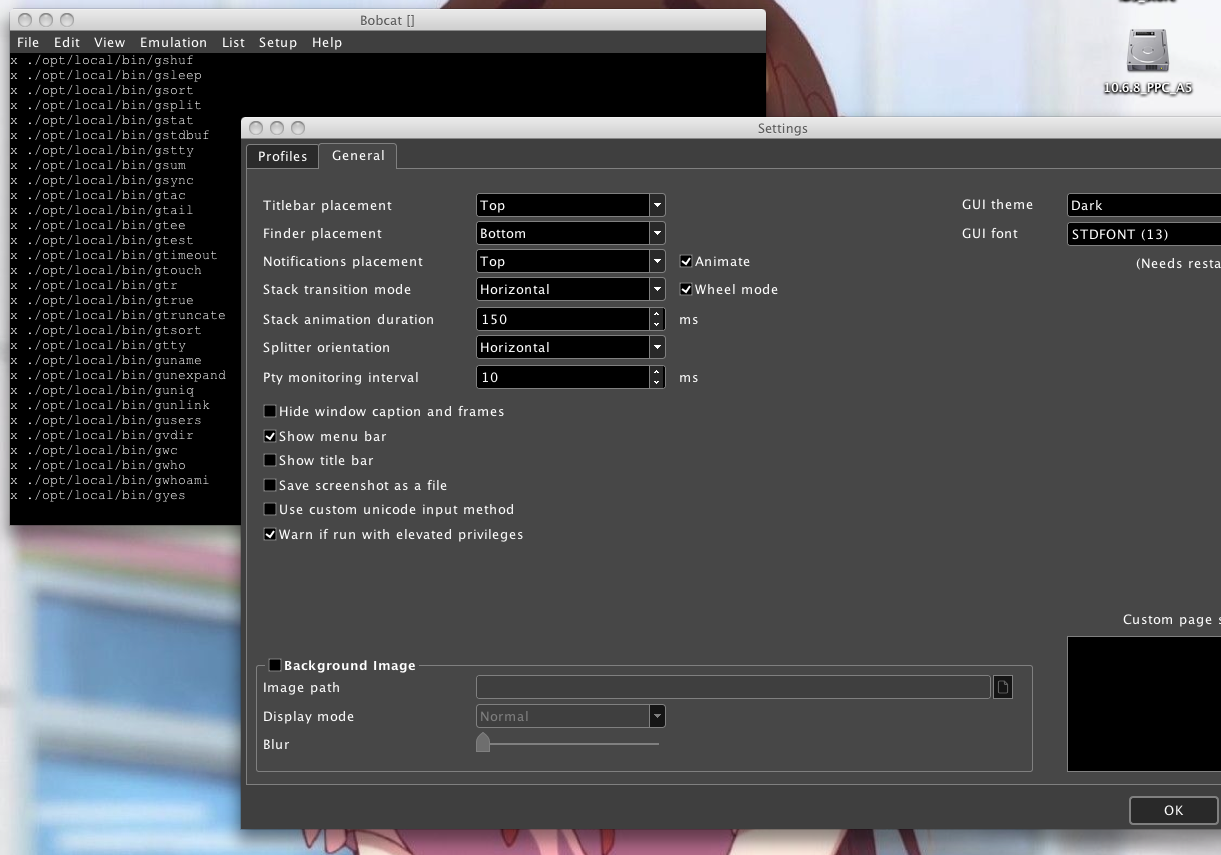This screenshot has width=1221, height=855.
Task: Adjust the Blur slider handle
Action: click(483, 742)
